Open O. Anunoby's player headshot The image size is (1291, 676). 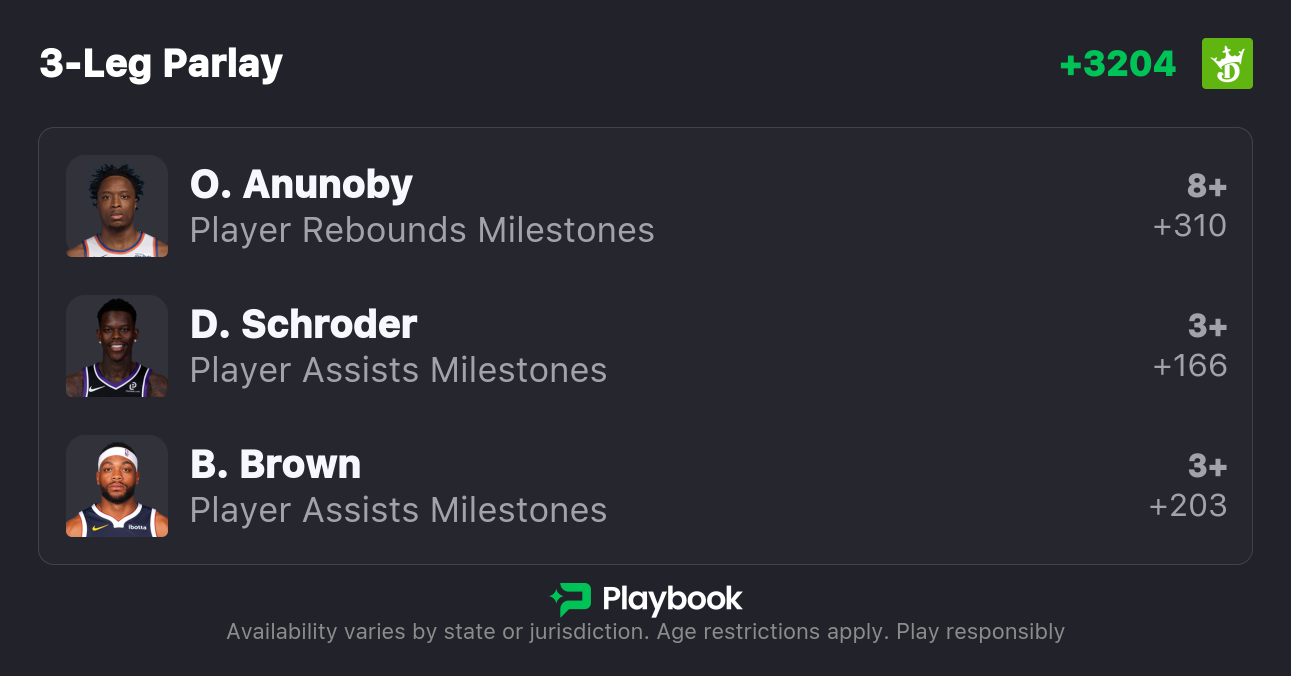pyautogui.click(x=117, y=206)
